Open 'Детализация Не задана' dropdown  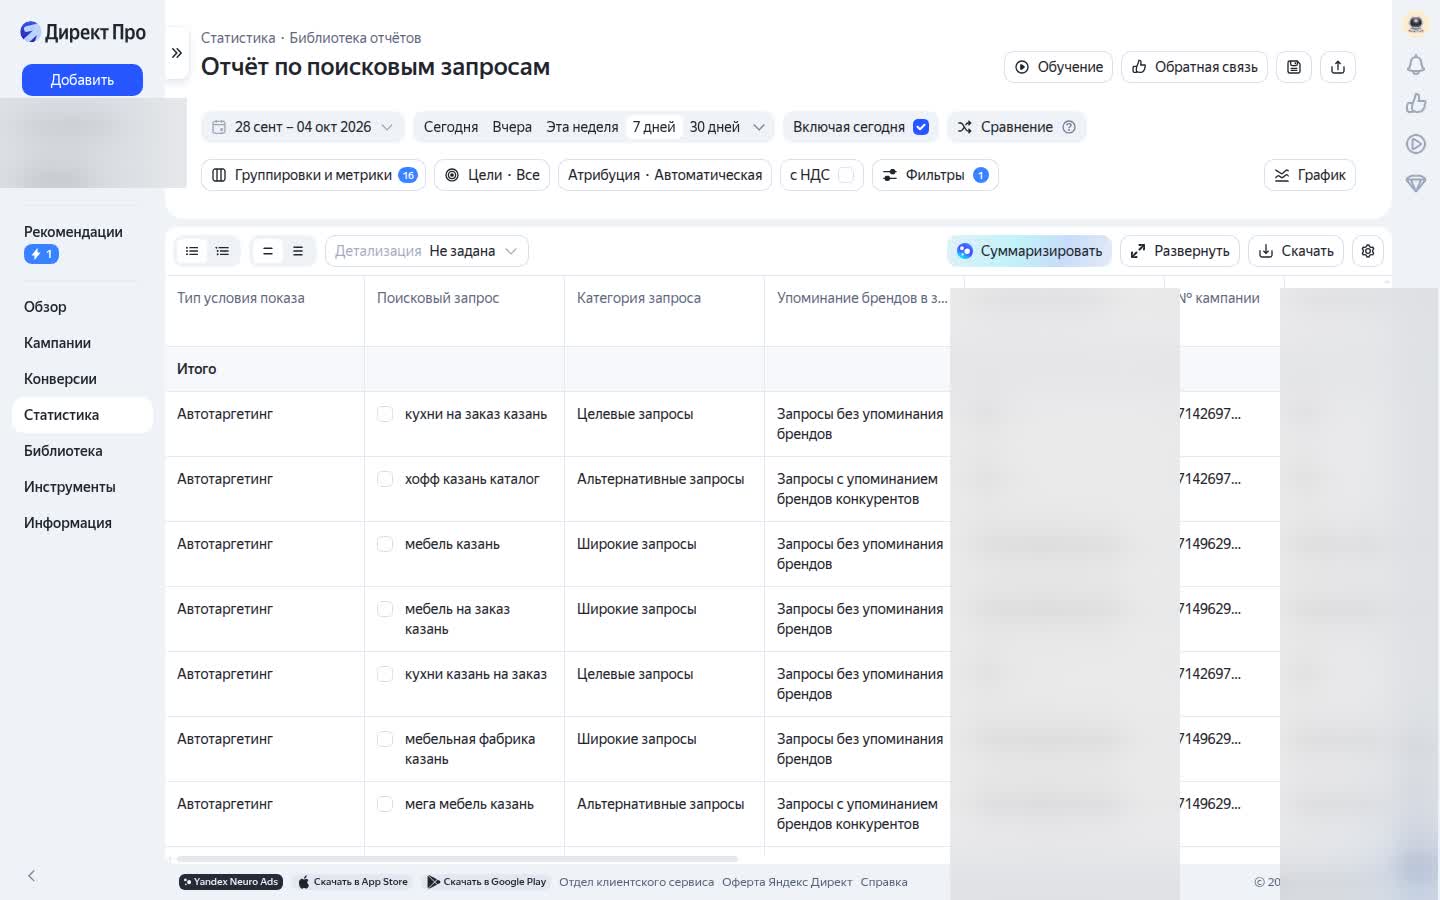[427, 251]
